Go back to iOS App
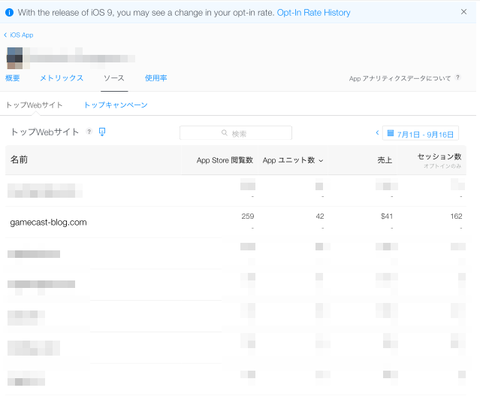 19,35
